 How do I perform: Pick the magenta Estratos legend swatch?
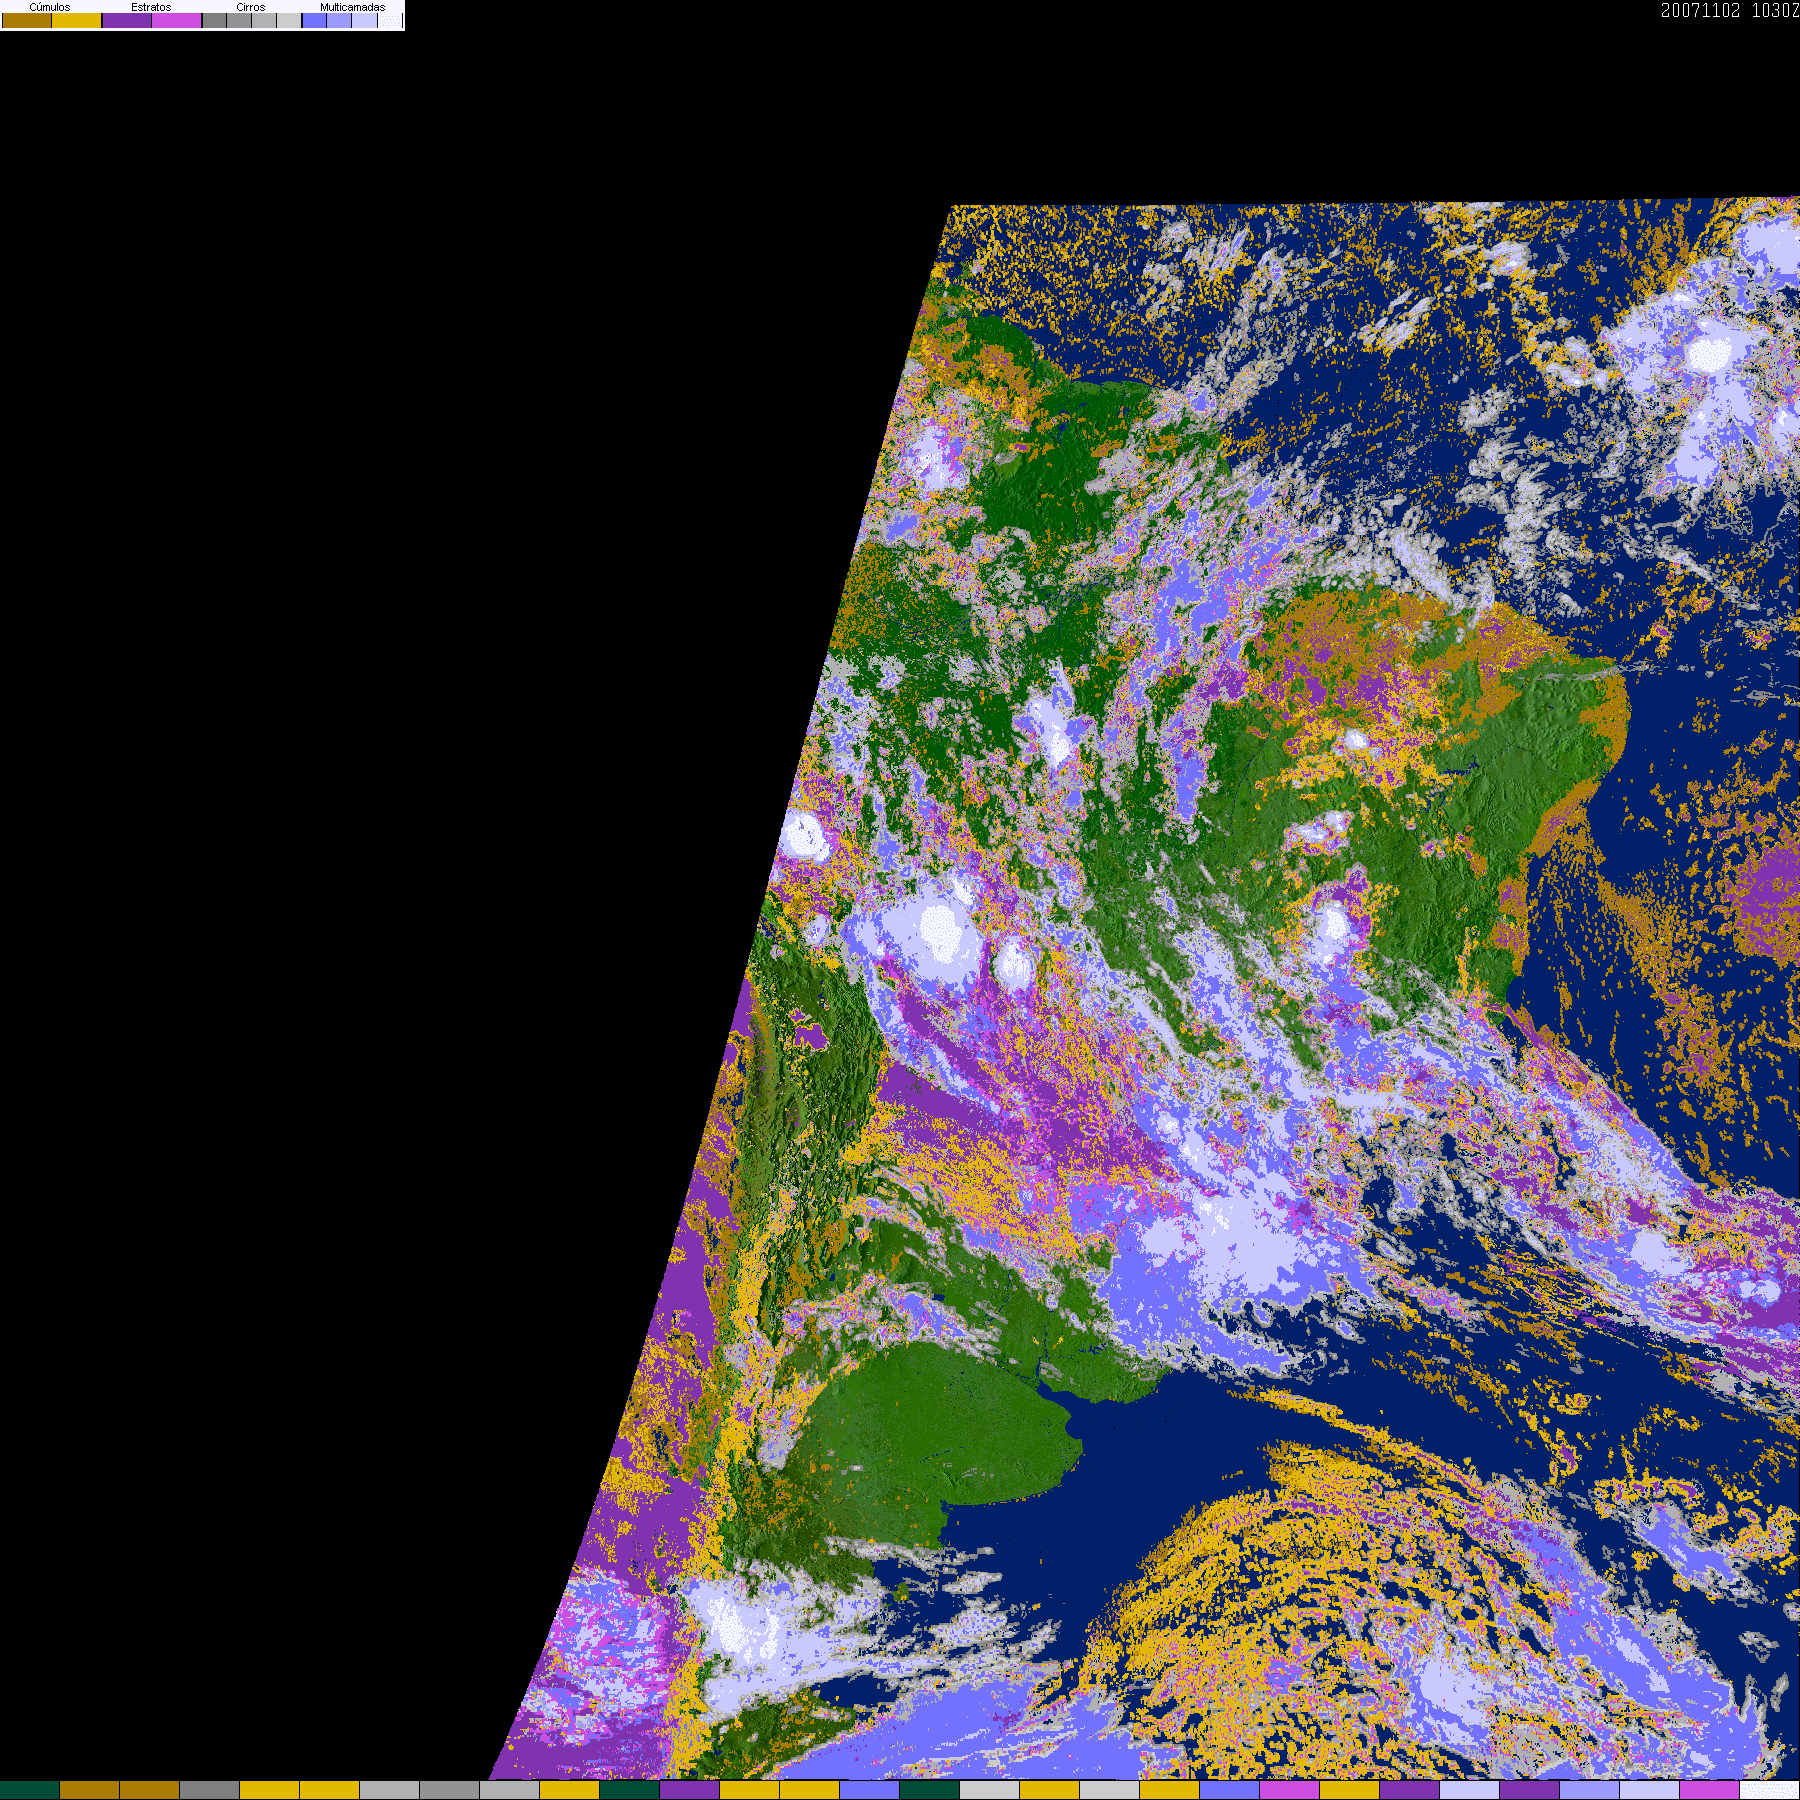coord(176,20)
